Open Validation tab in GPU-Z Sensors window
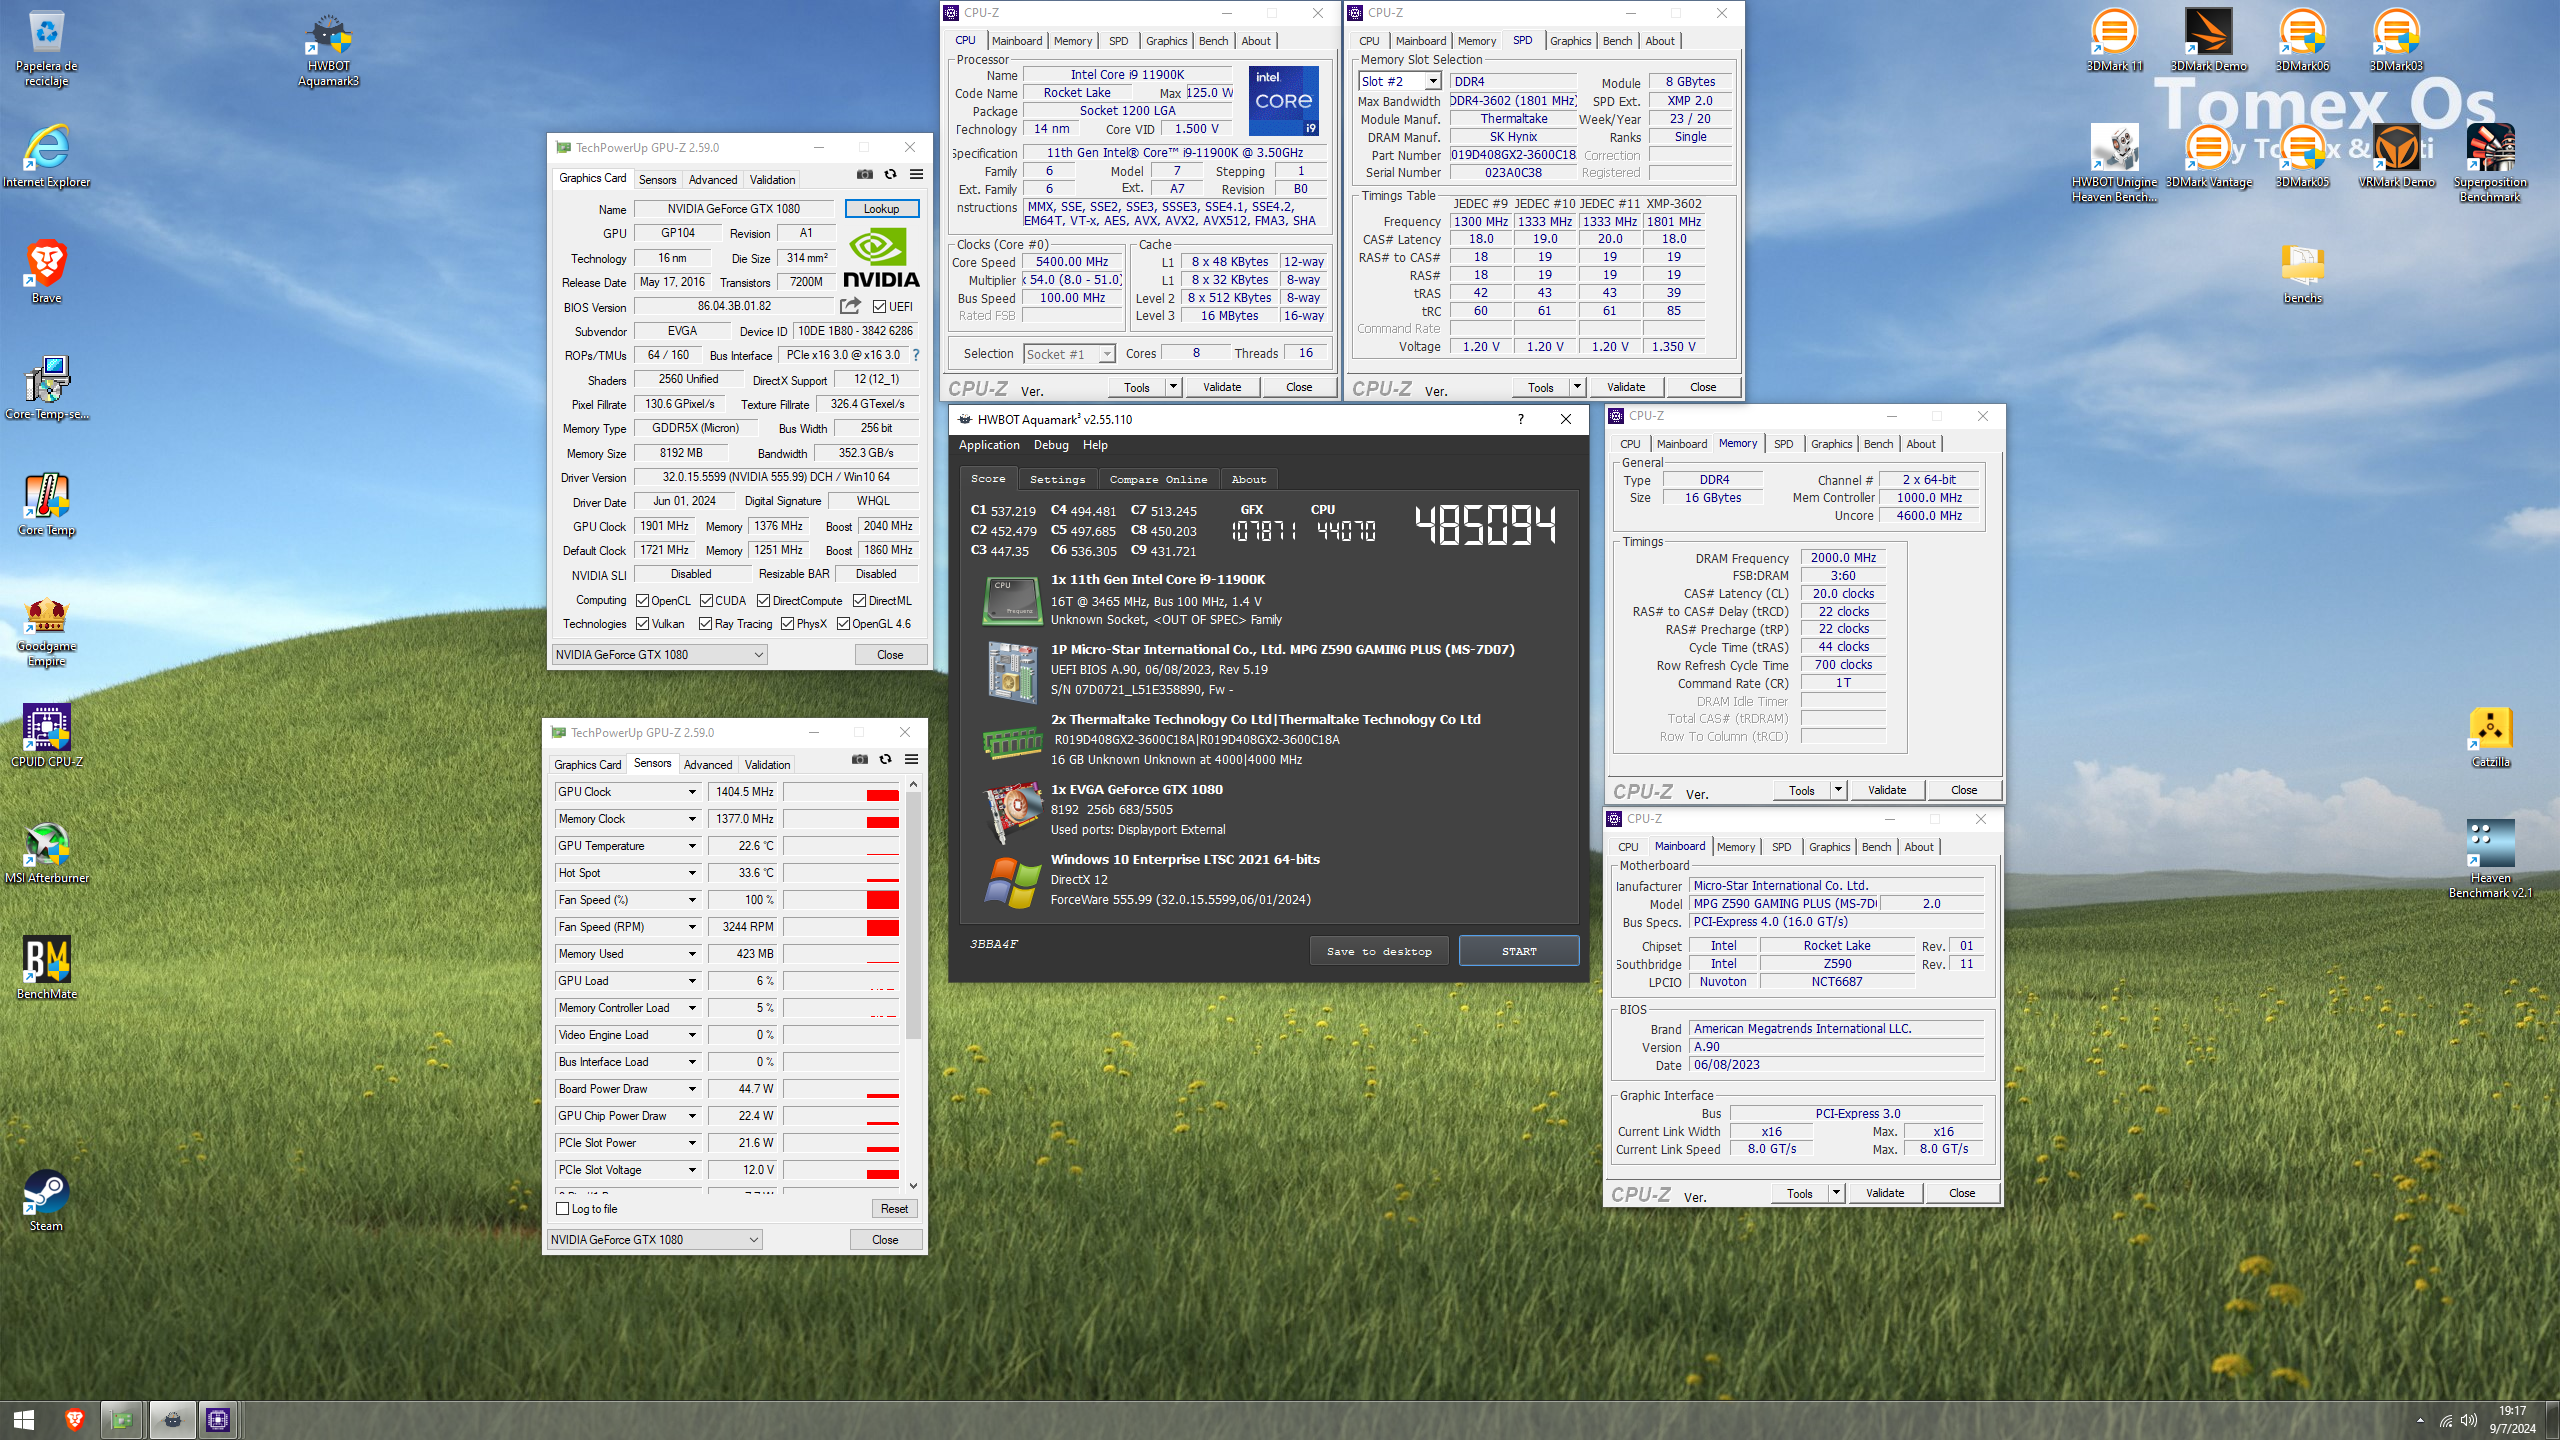This screenshot has height=1440, width=2560. (767, 765)
